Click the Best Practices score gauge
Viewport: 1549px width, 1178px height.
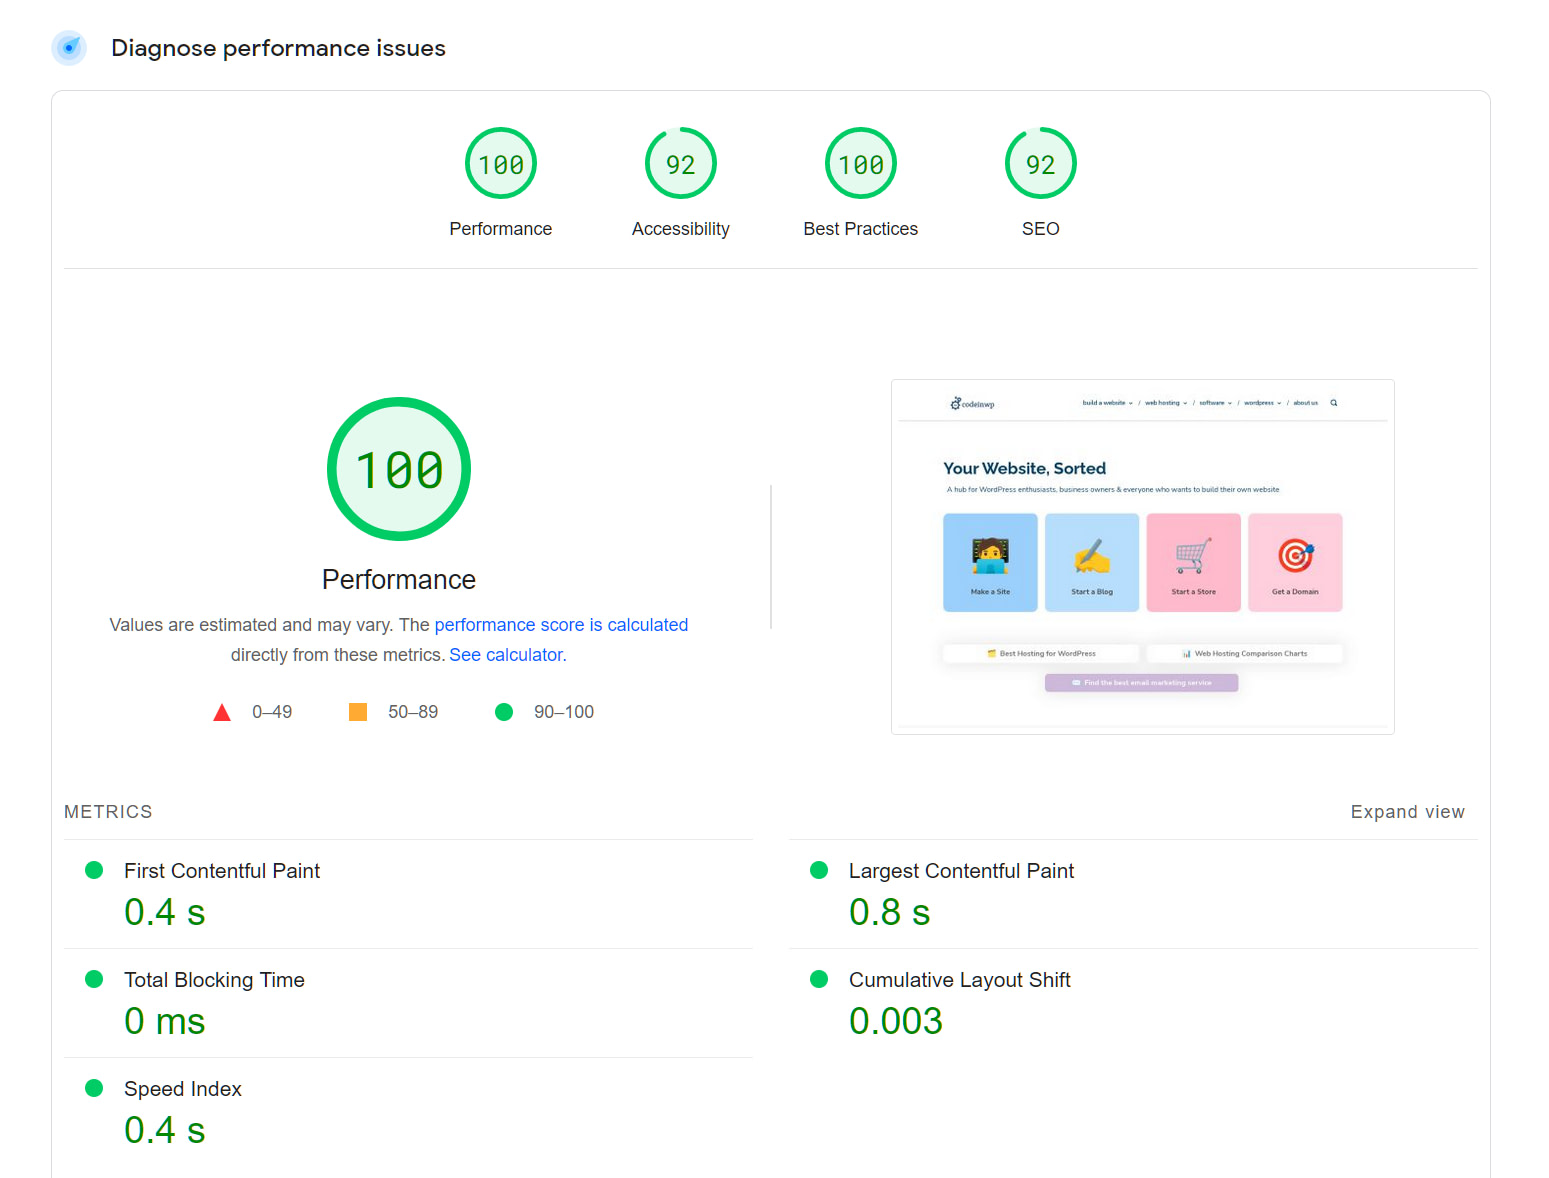[860, 163]
